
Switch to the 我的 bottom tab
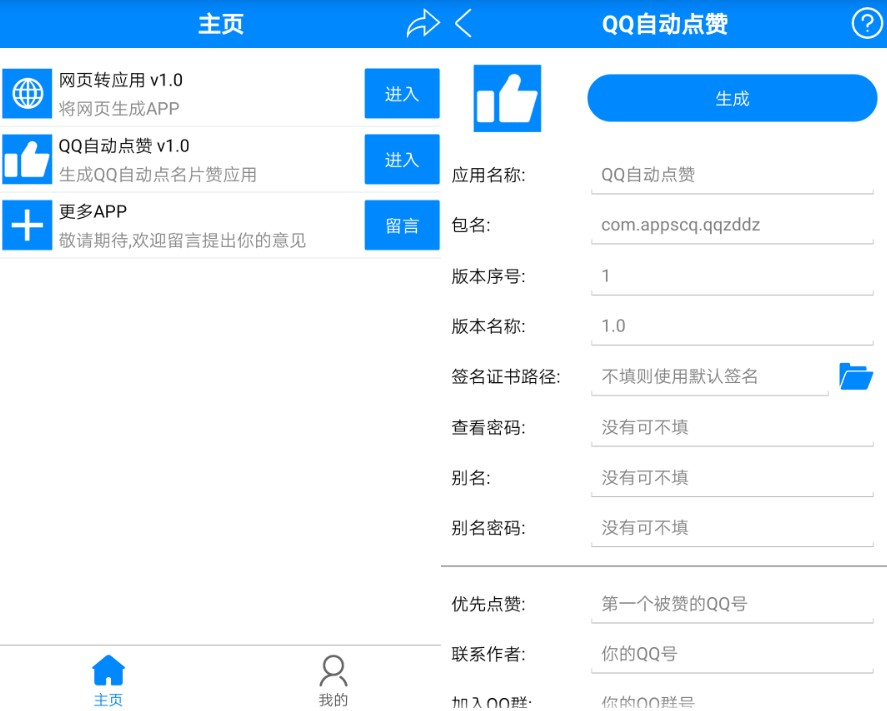coord(333,680)
